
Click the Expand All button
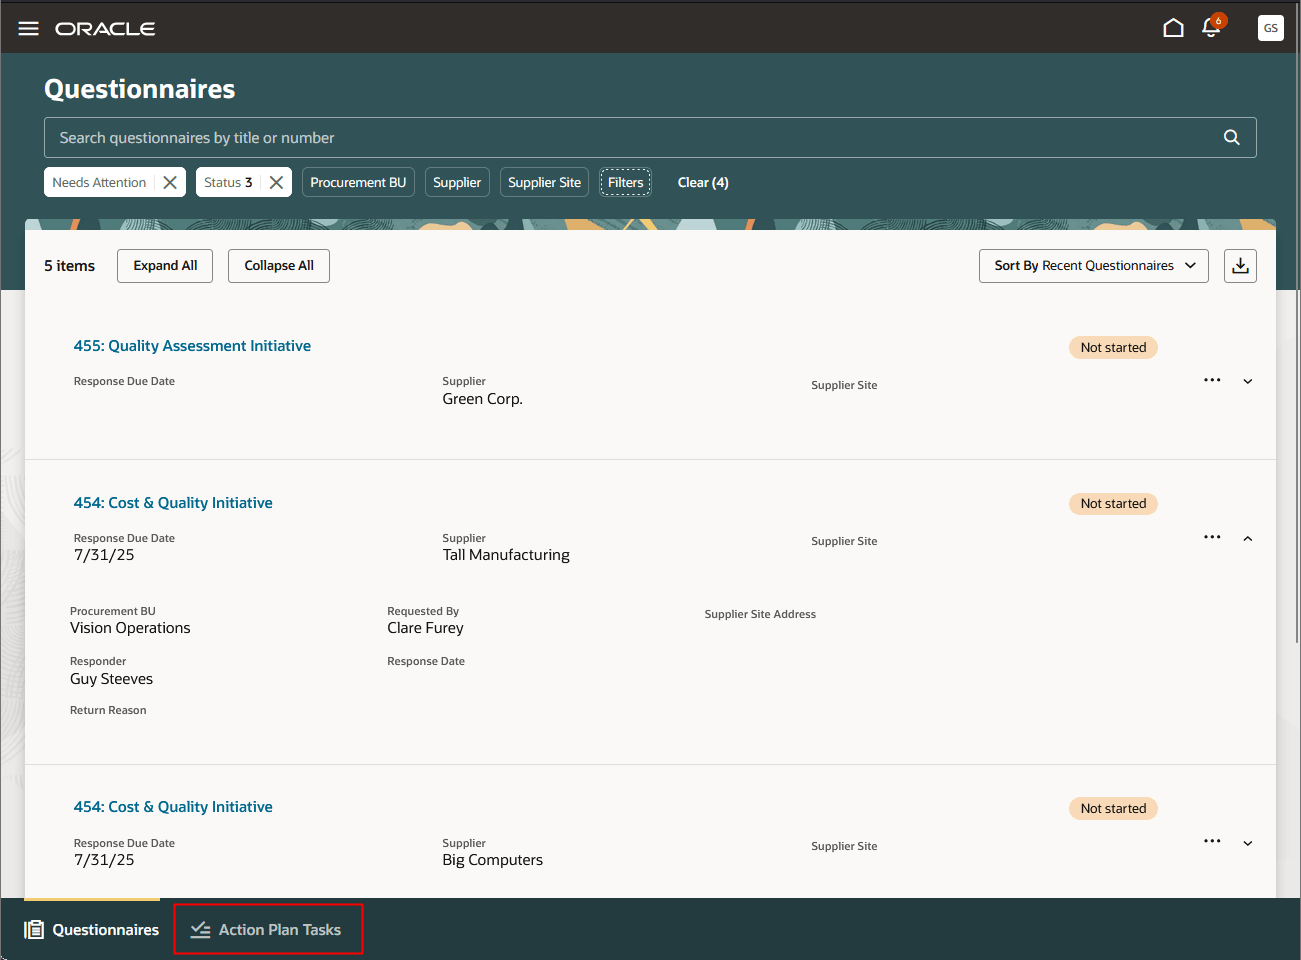point(165,266)
